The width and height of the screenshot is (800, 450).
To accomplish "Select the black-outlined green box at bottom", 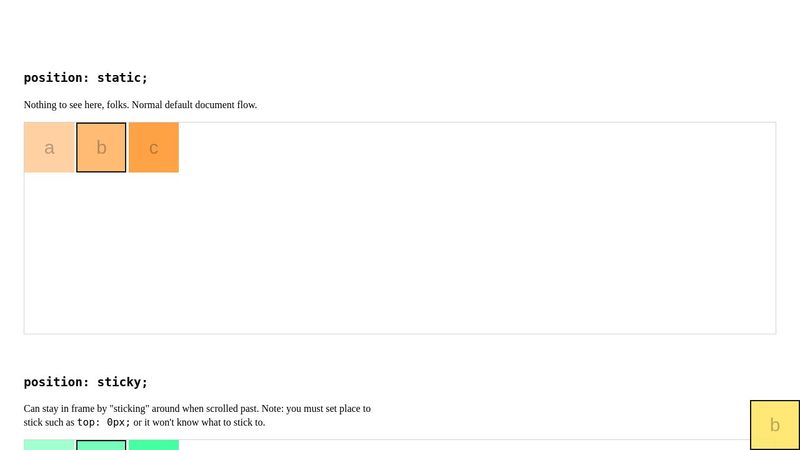I will 101,445.
